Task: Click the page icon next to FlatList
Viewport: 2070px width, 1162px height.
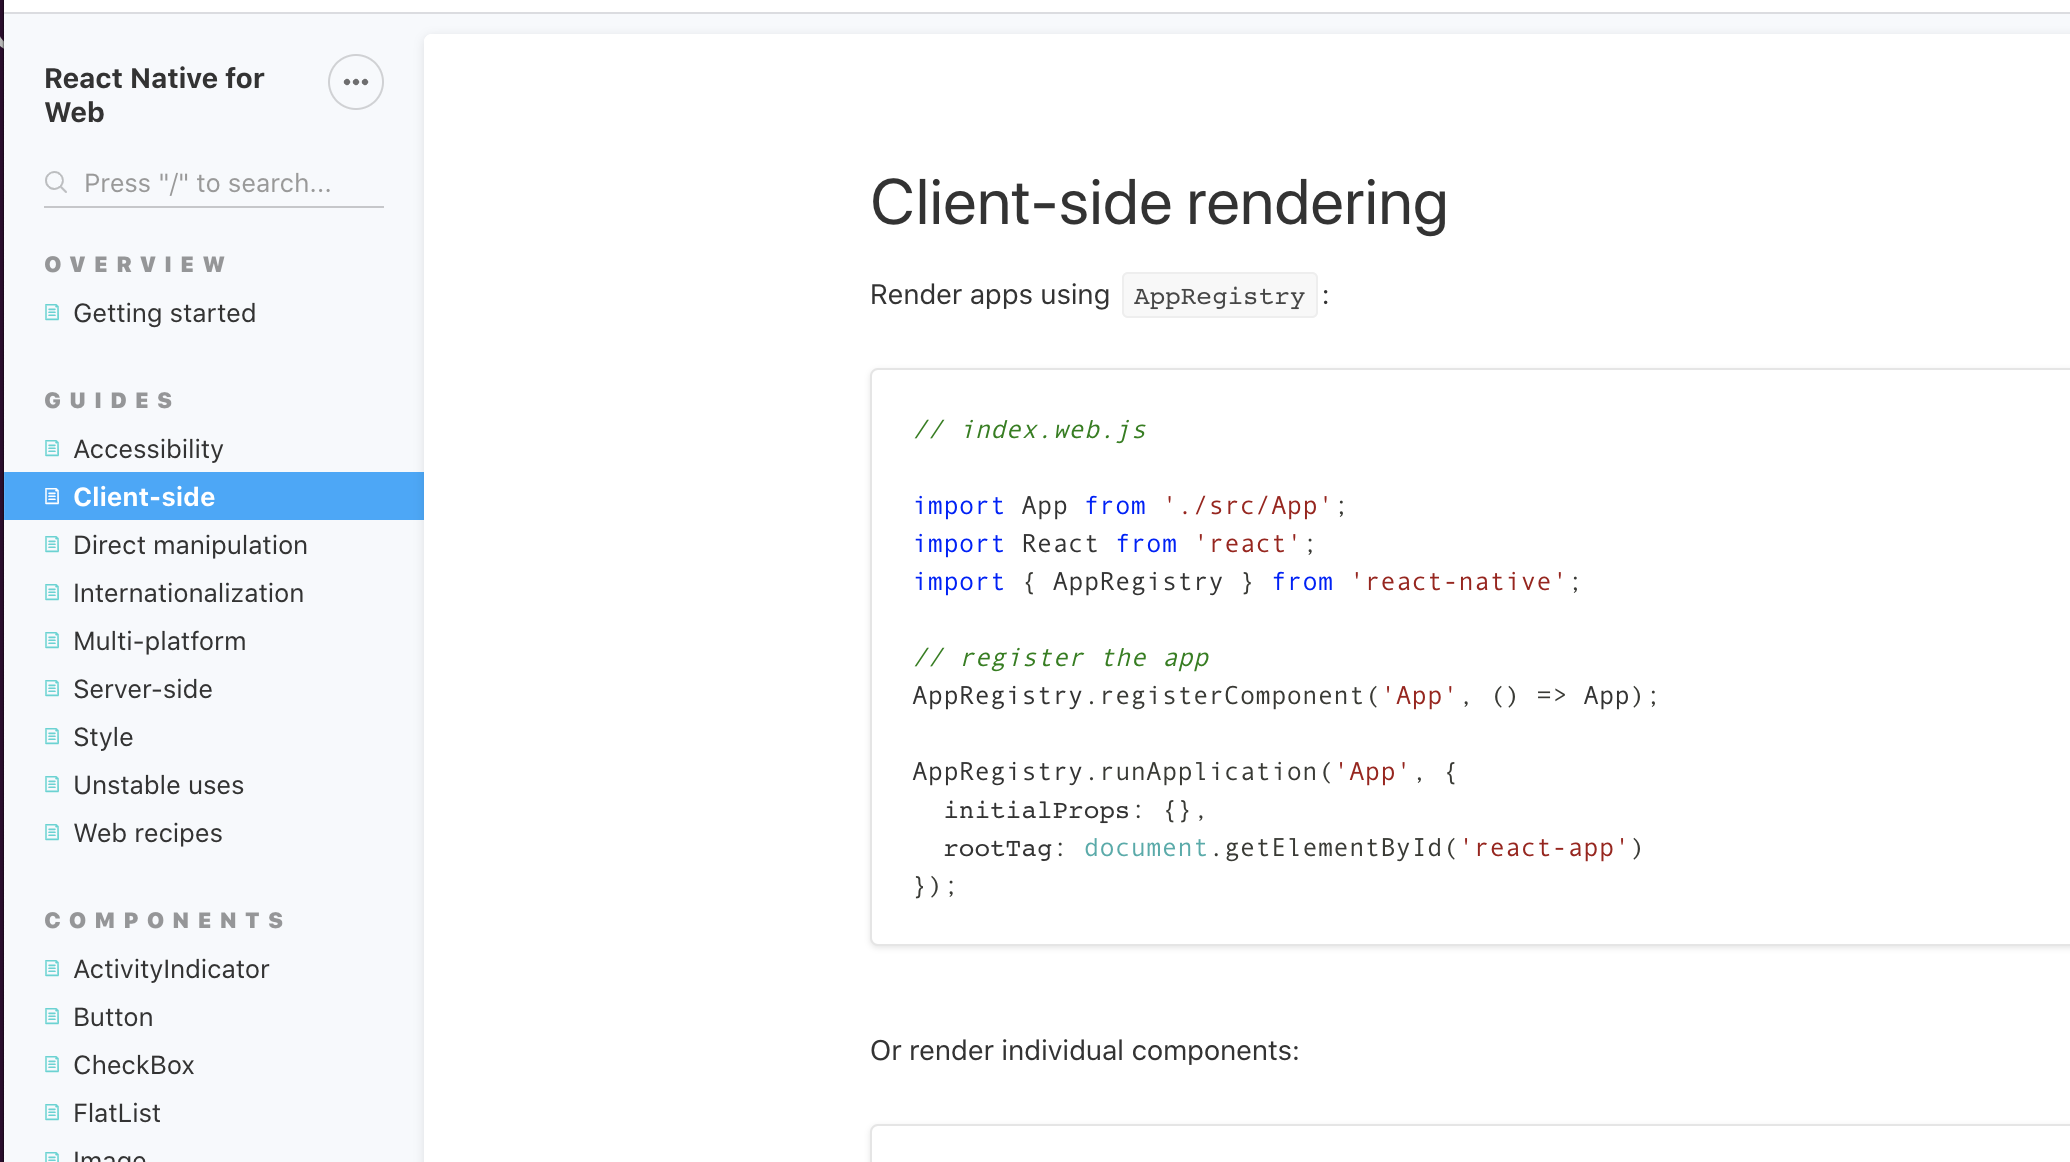Action: point(53,1112)
